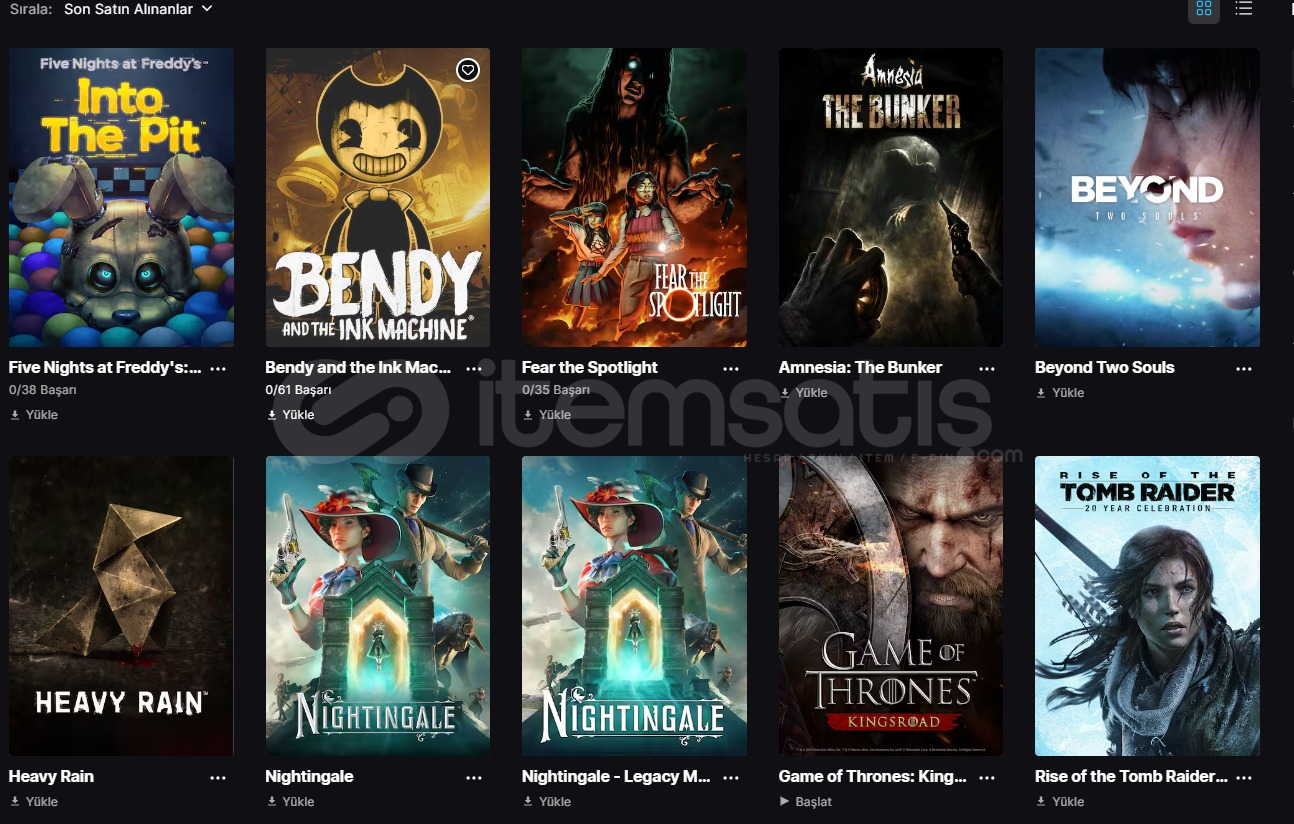Open more options for Fear the Spotlight

coord(731,368)
